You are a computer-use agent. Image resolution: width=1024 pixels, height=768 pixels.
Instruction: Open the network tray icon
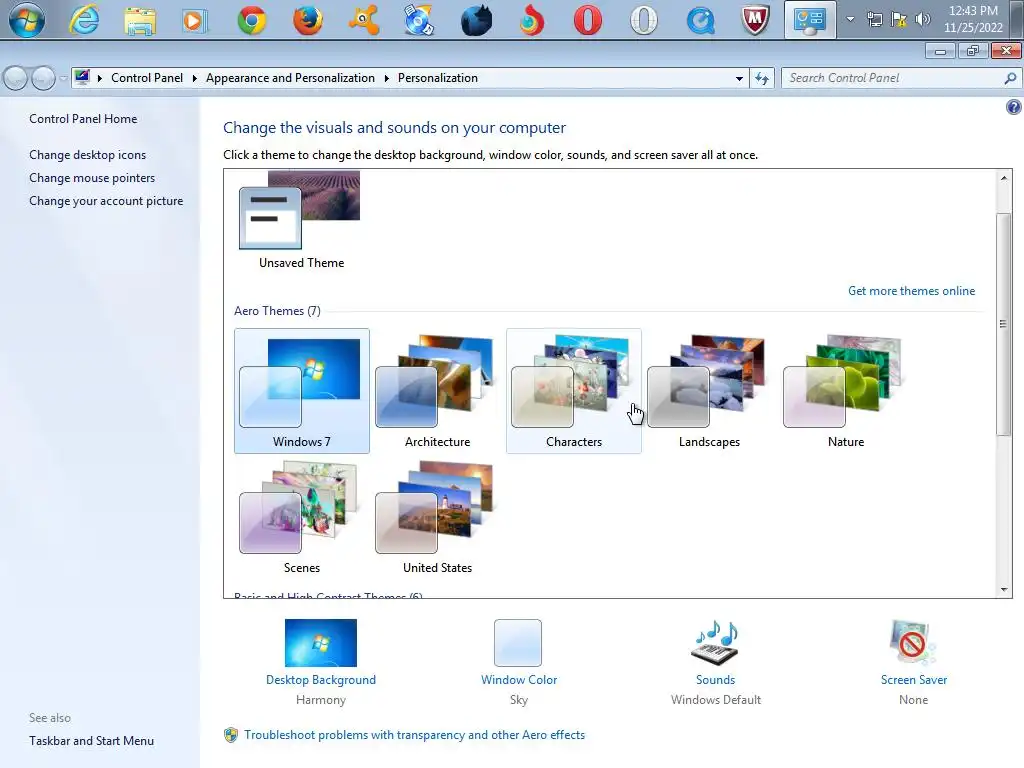pos(874,19)
